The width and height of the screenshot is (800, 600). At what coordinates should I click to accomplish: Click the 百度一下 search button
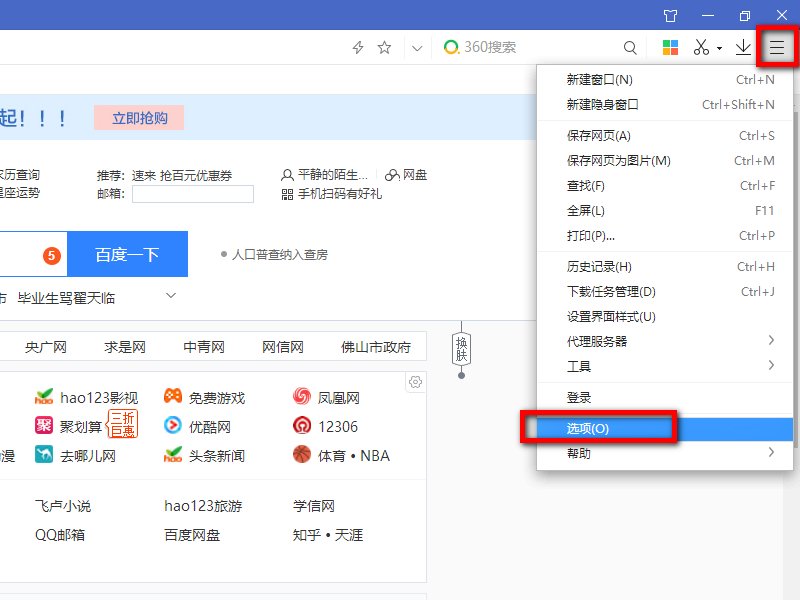tap(126, 254)
